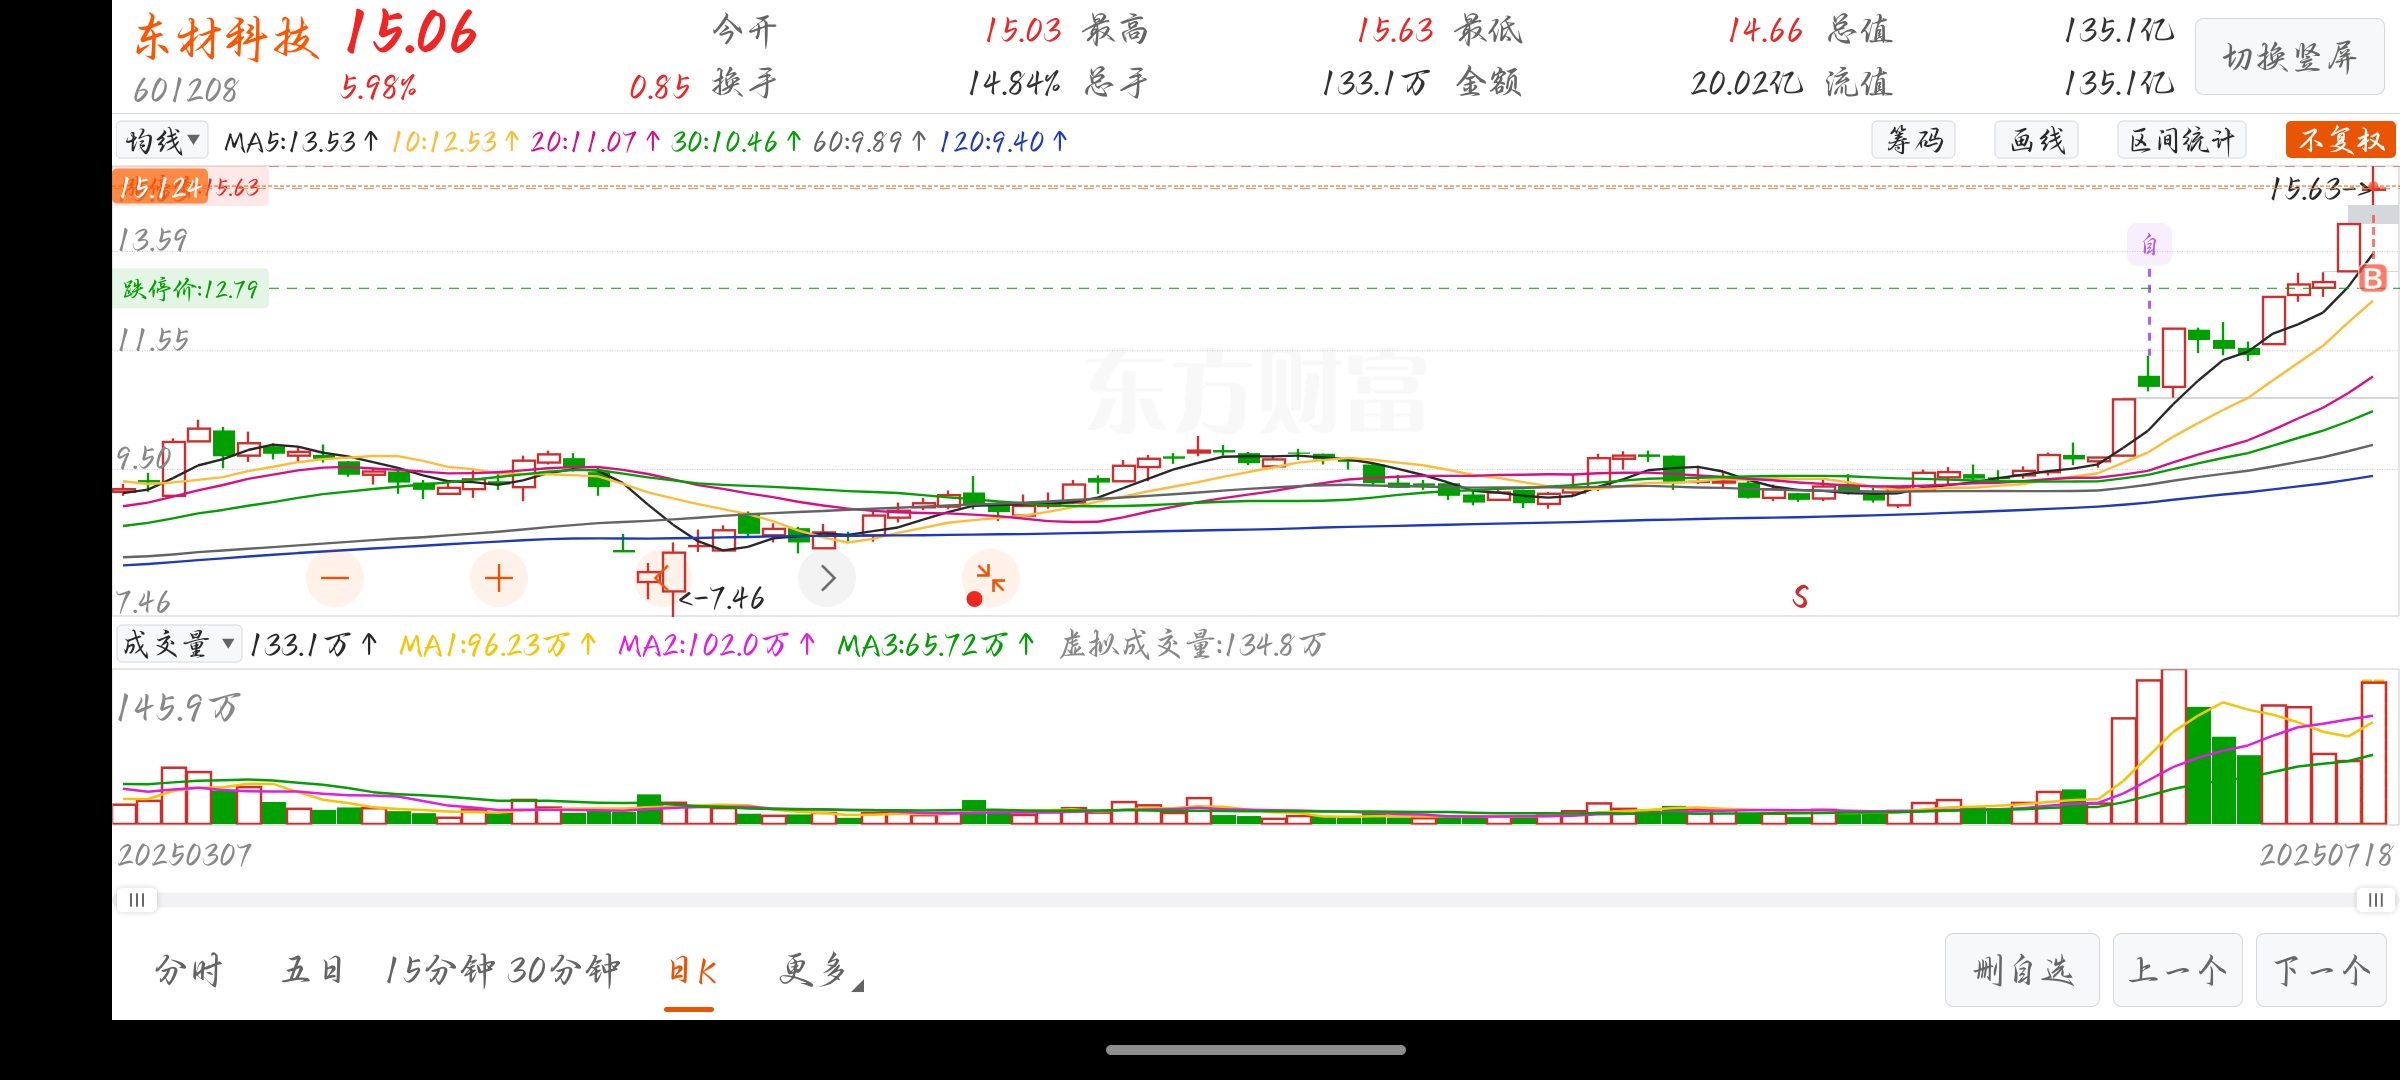Move chart right with the chevron button
Image resolution: width=2400 pixels, height=1080 pixels.
click(x=827, y=578)
